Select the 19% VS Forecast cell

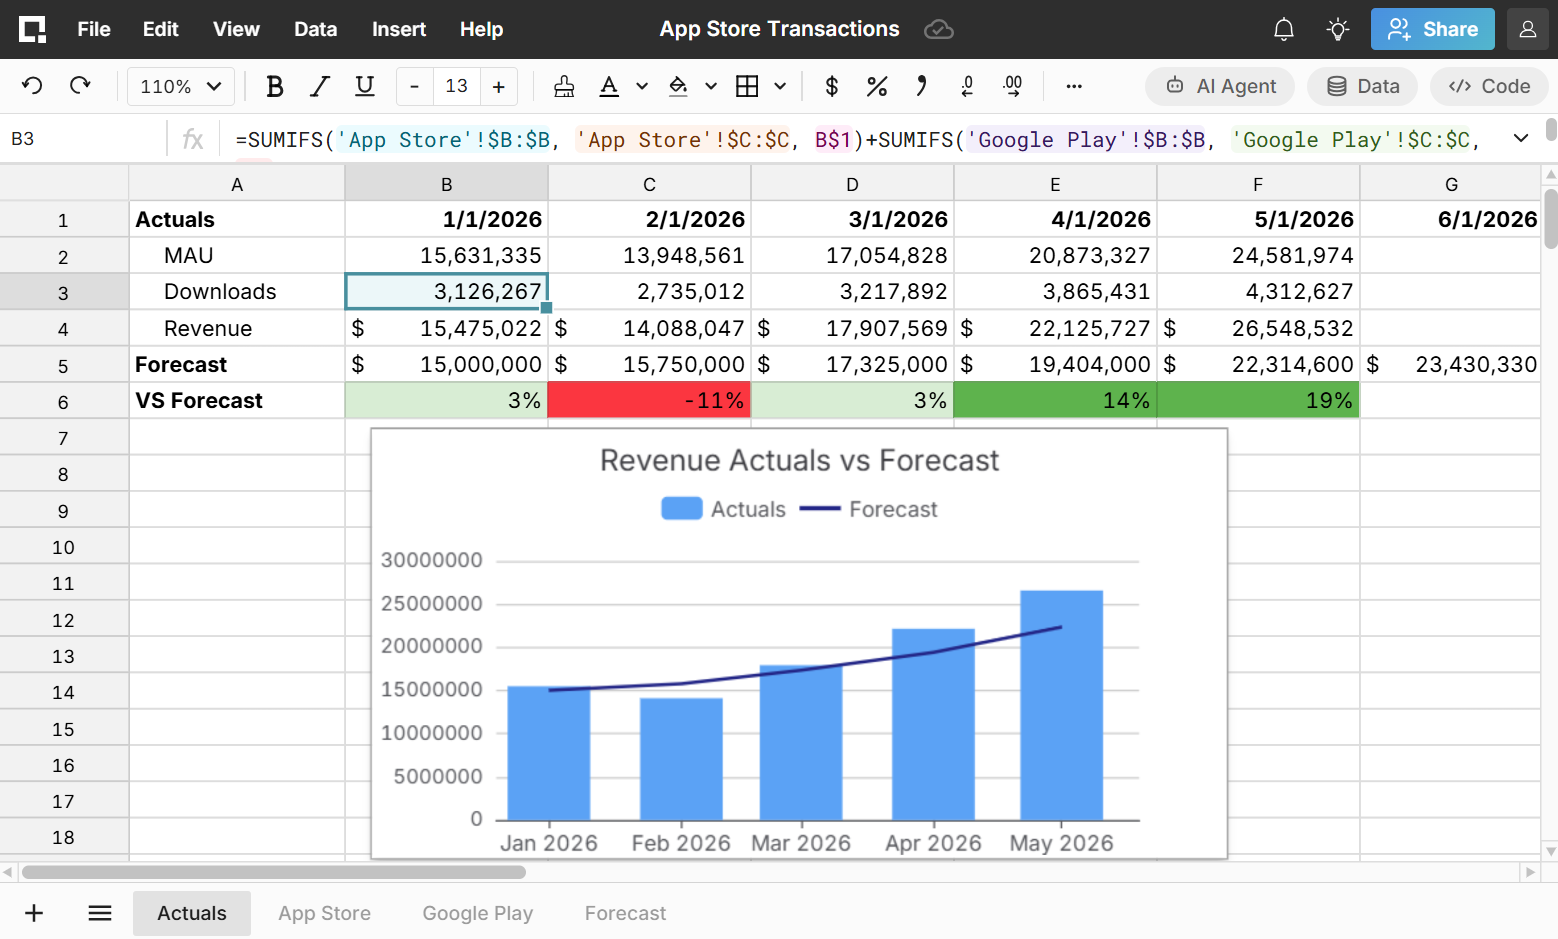(x=1257, y=401)
